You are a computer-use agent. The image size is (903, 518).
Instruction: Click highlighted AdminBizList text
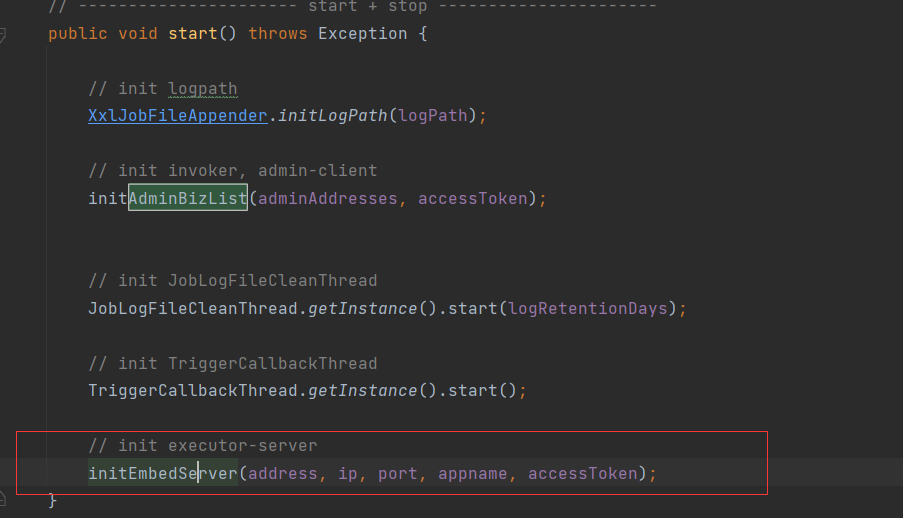(187, 198)
